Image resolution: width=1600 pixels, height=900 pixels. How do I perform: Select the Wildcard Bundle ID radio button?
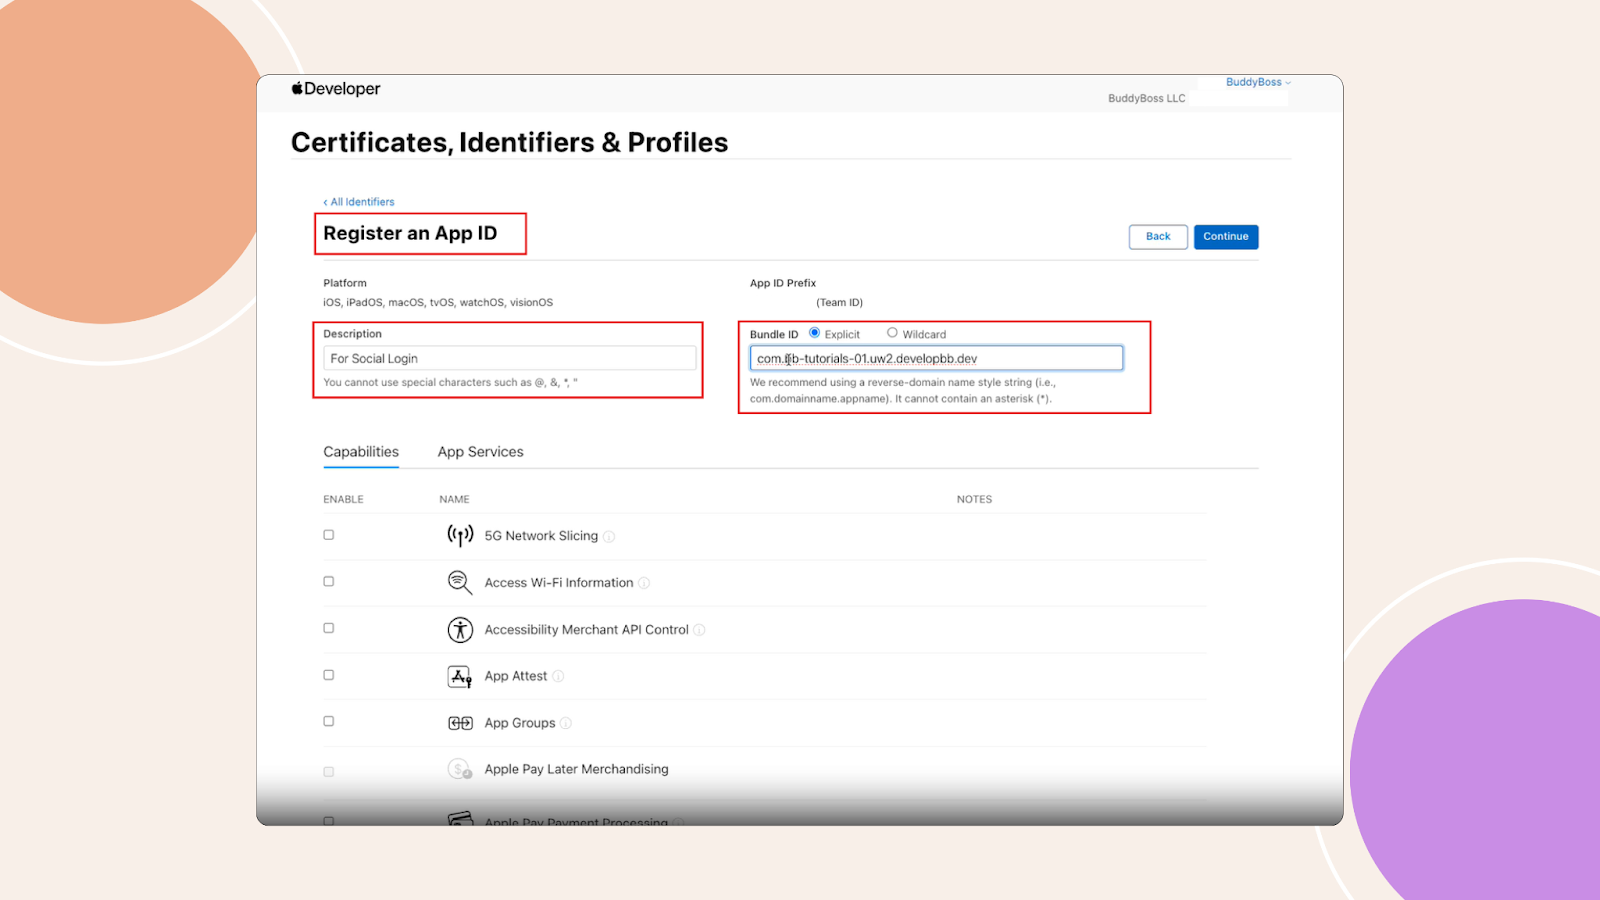click(x=892, y=333)
